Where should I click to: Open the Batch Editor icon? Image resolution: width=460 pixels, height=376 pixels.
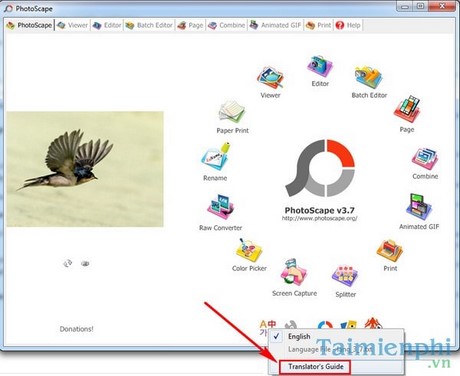(369, 77)
